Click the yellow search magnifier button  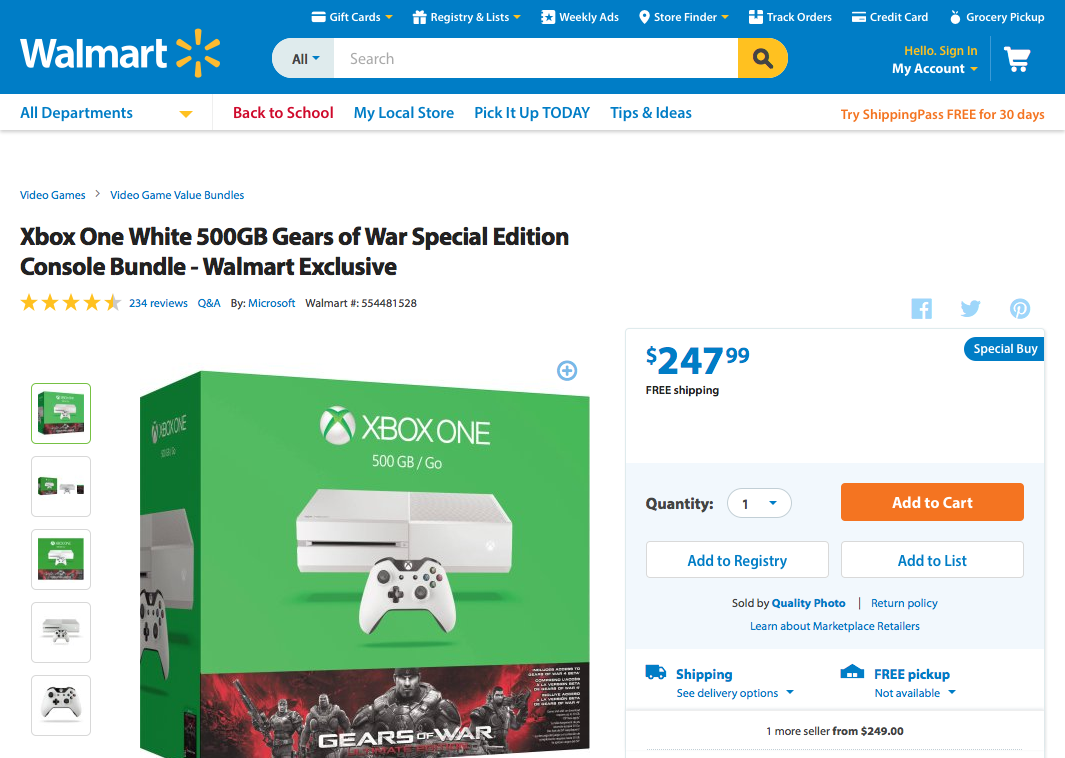pos(762,58)
